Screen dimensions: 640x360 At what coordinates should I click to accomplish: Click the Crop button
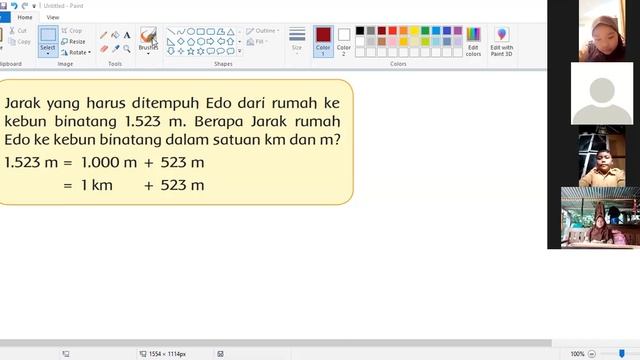pos(72,31)
